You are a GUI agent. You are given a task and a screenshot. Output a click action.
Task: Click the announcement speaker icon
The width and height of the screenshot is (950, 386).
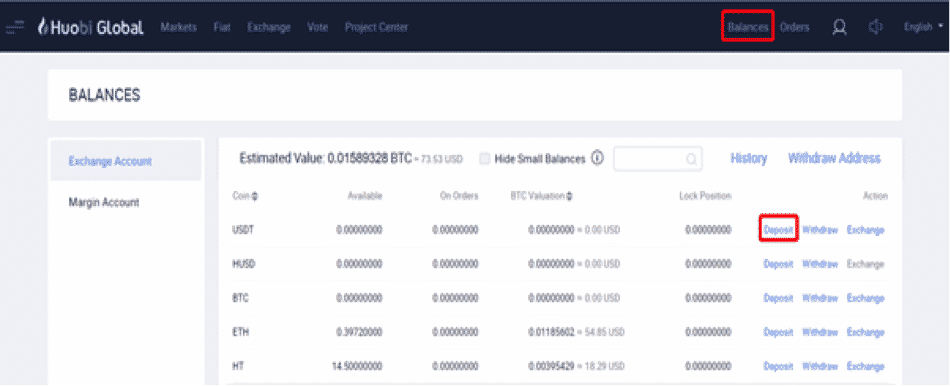[x=875, y=27]
